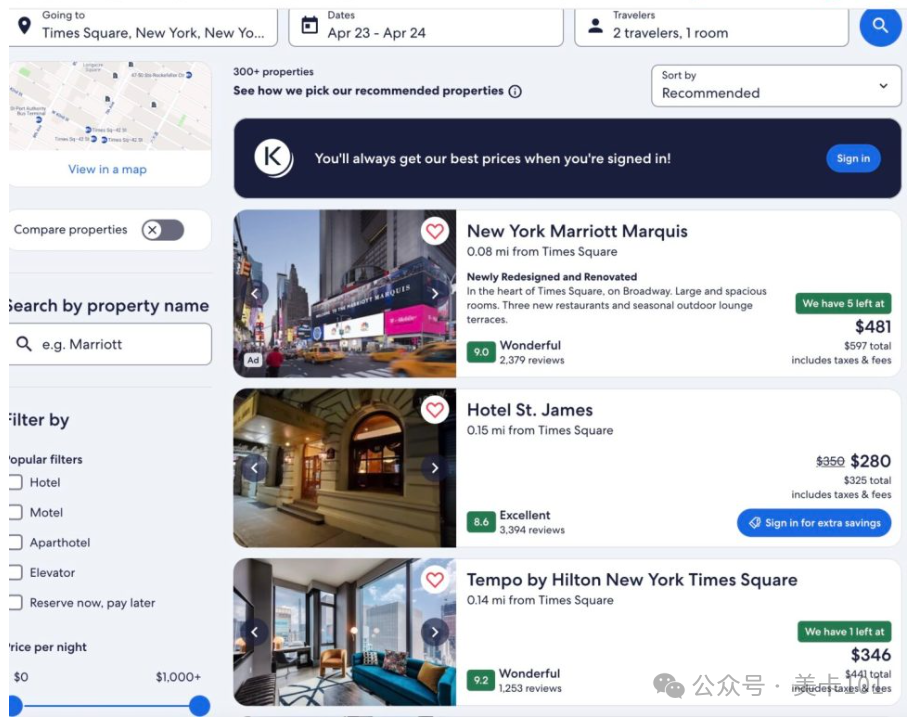
Task: Show next photo of New York Marriott Marquis
Action: pyautogui.click(x=434, y=294)
